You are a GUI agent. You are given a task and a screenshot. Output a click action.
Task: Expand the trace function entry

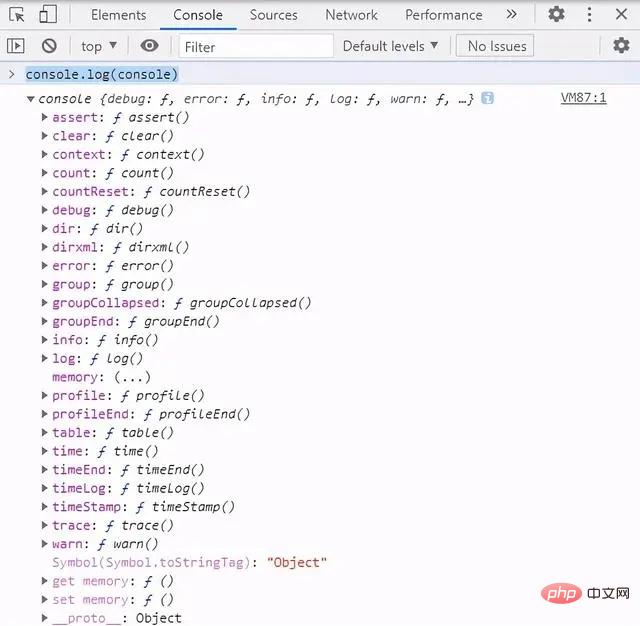(44, 525)
